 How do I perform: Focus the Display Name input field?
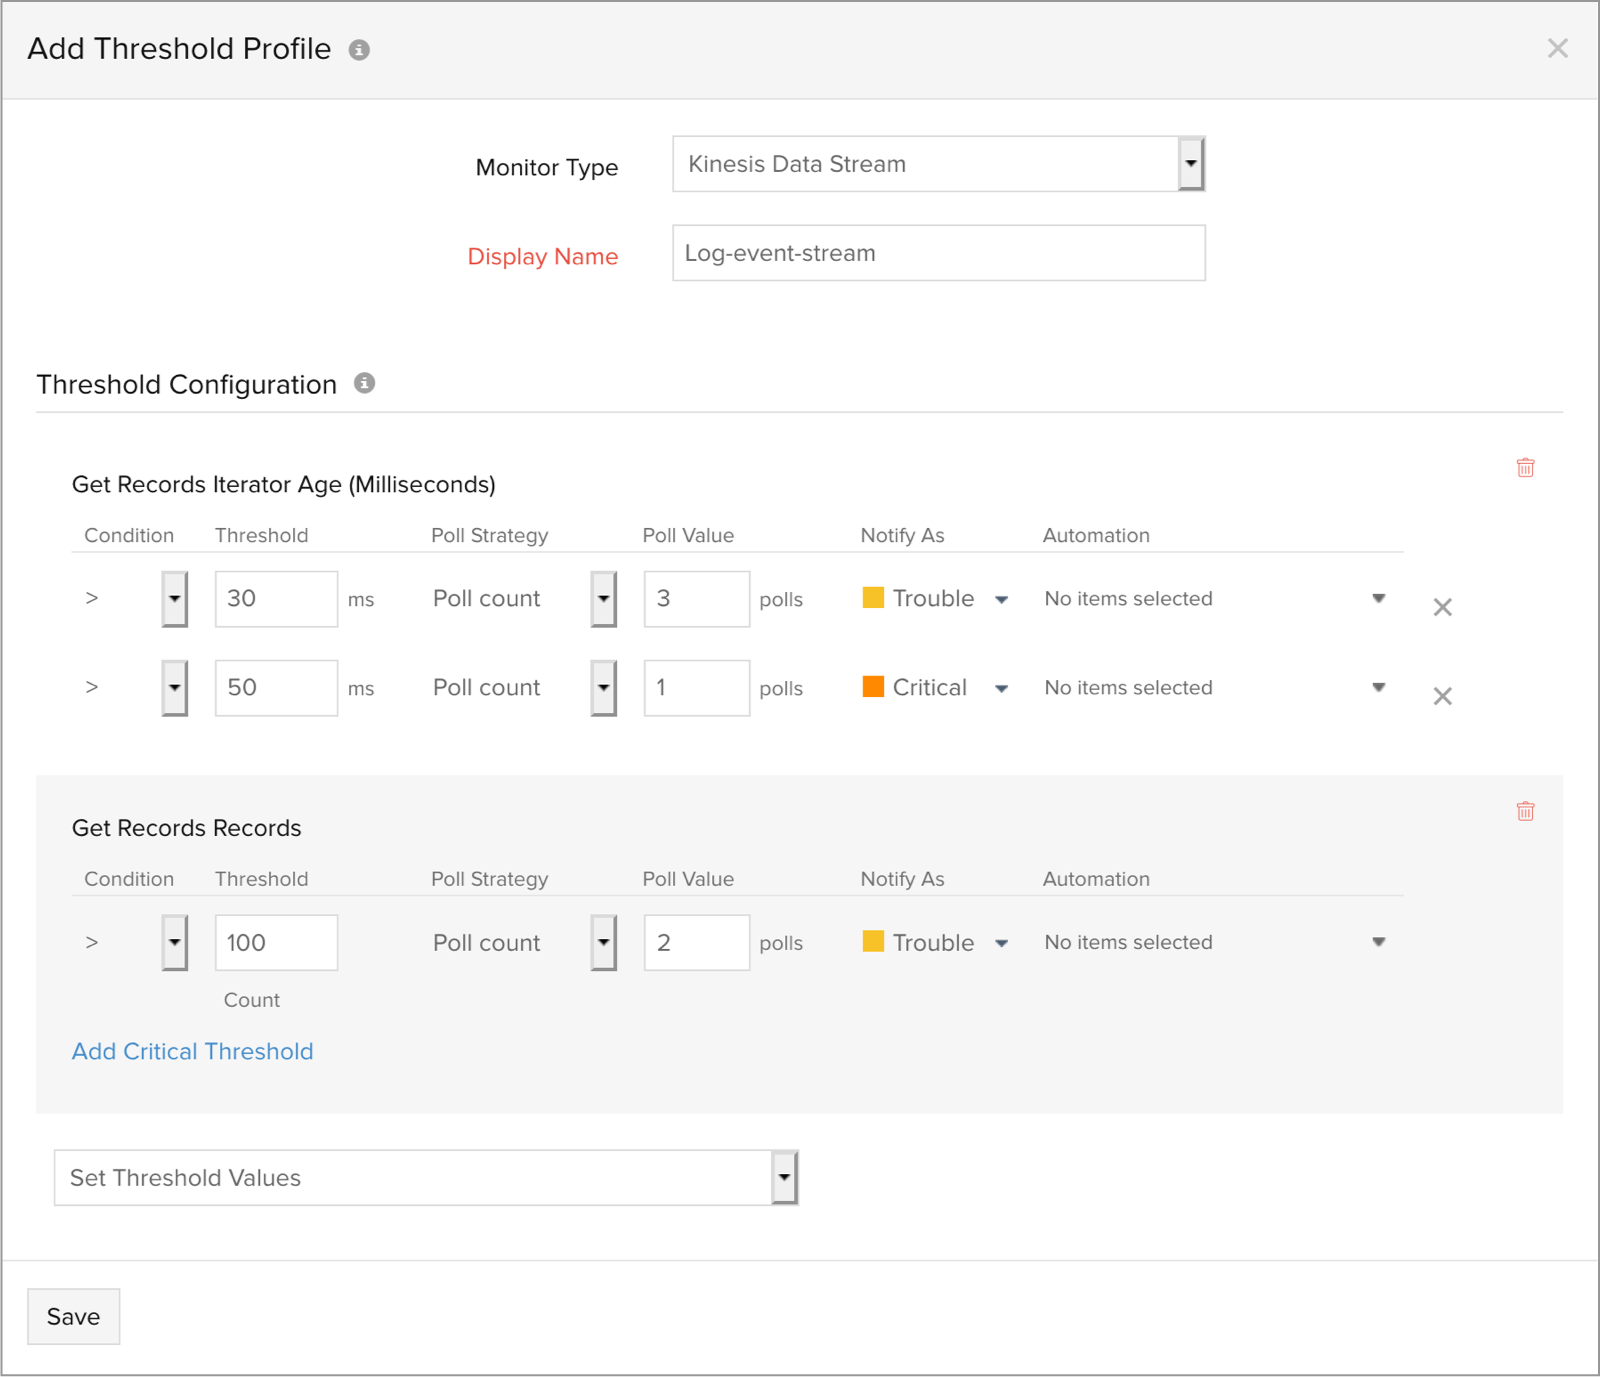(x=938, y=253)
